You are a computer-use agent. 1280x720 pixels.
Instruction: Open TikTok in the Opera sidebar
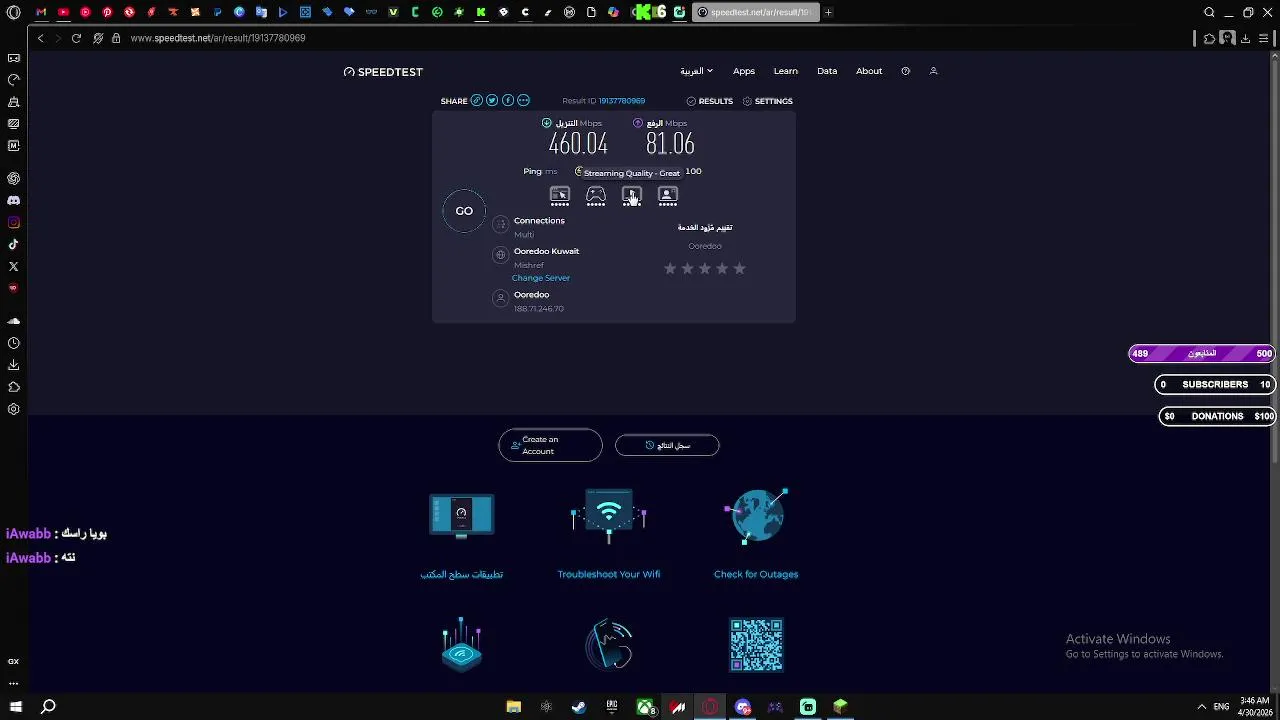[14, 245]
